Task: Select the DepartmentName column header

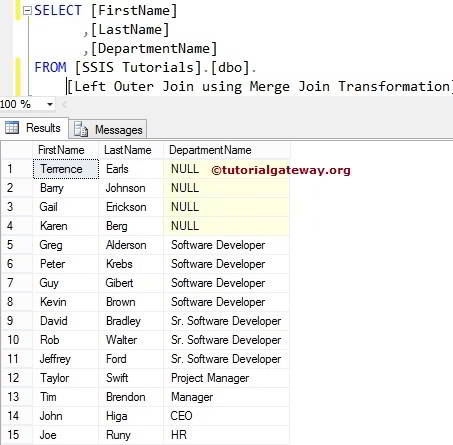Action: tap(227, 150)
